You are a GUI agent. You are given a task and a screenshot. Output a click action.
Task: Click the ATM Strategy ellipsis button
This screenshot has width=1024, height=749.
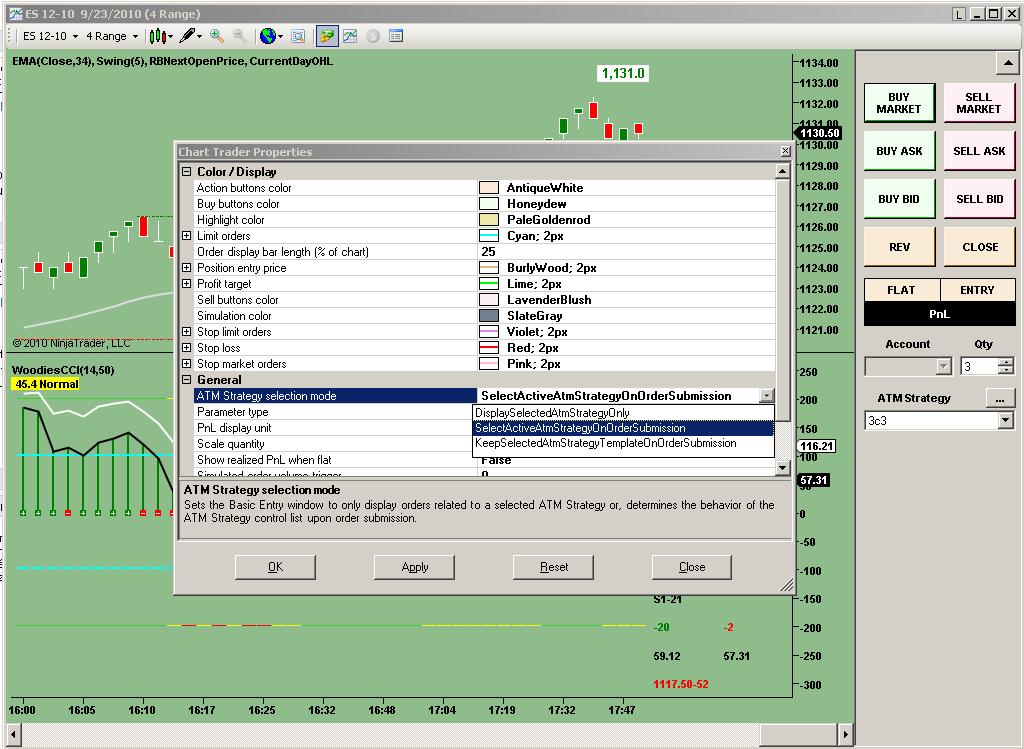(1000, 398)
